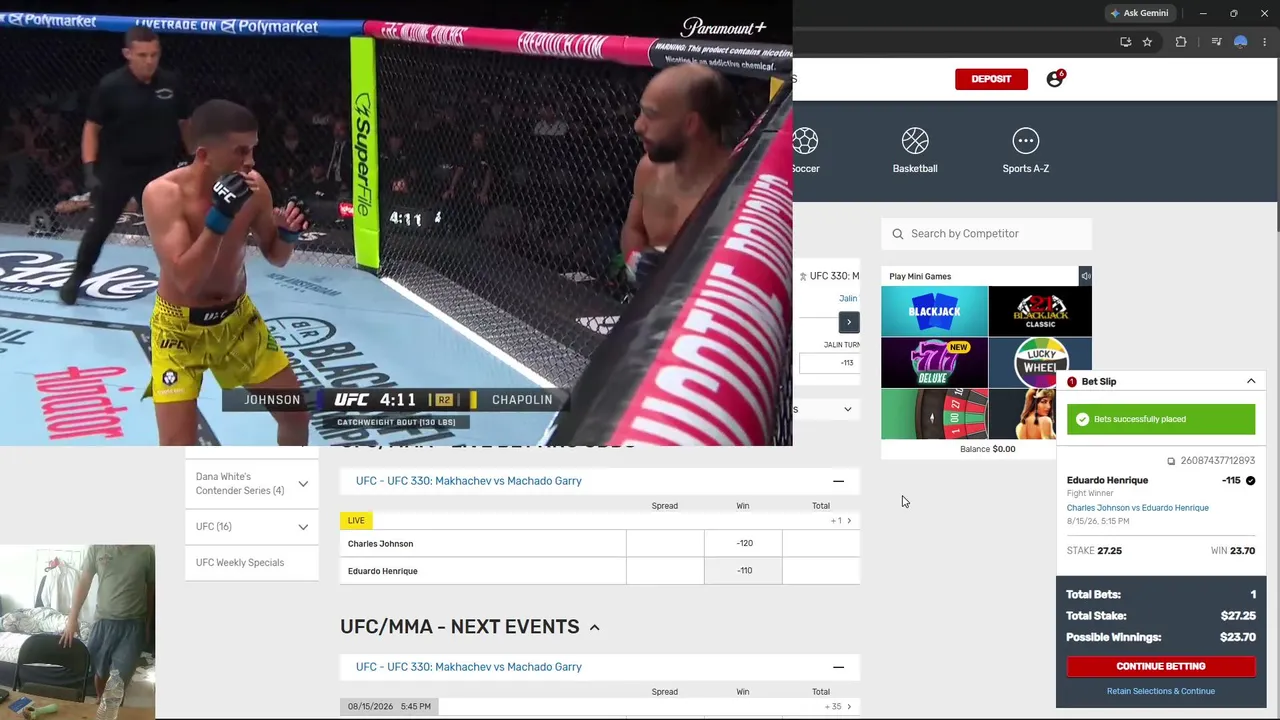The height and width of the screenshot is (720, 1280).
Task: Collapse the Bet Slip panel
Action: (x=1251, y=381)
